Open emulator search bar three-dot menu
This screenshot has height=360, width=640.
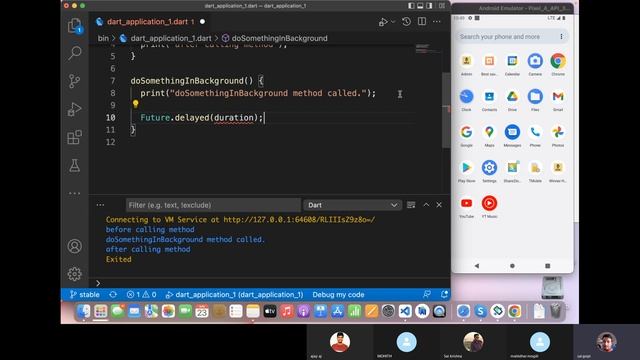click(x=562, y=37)
